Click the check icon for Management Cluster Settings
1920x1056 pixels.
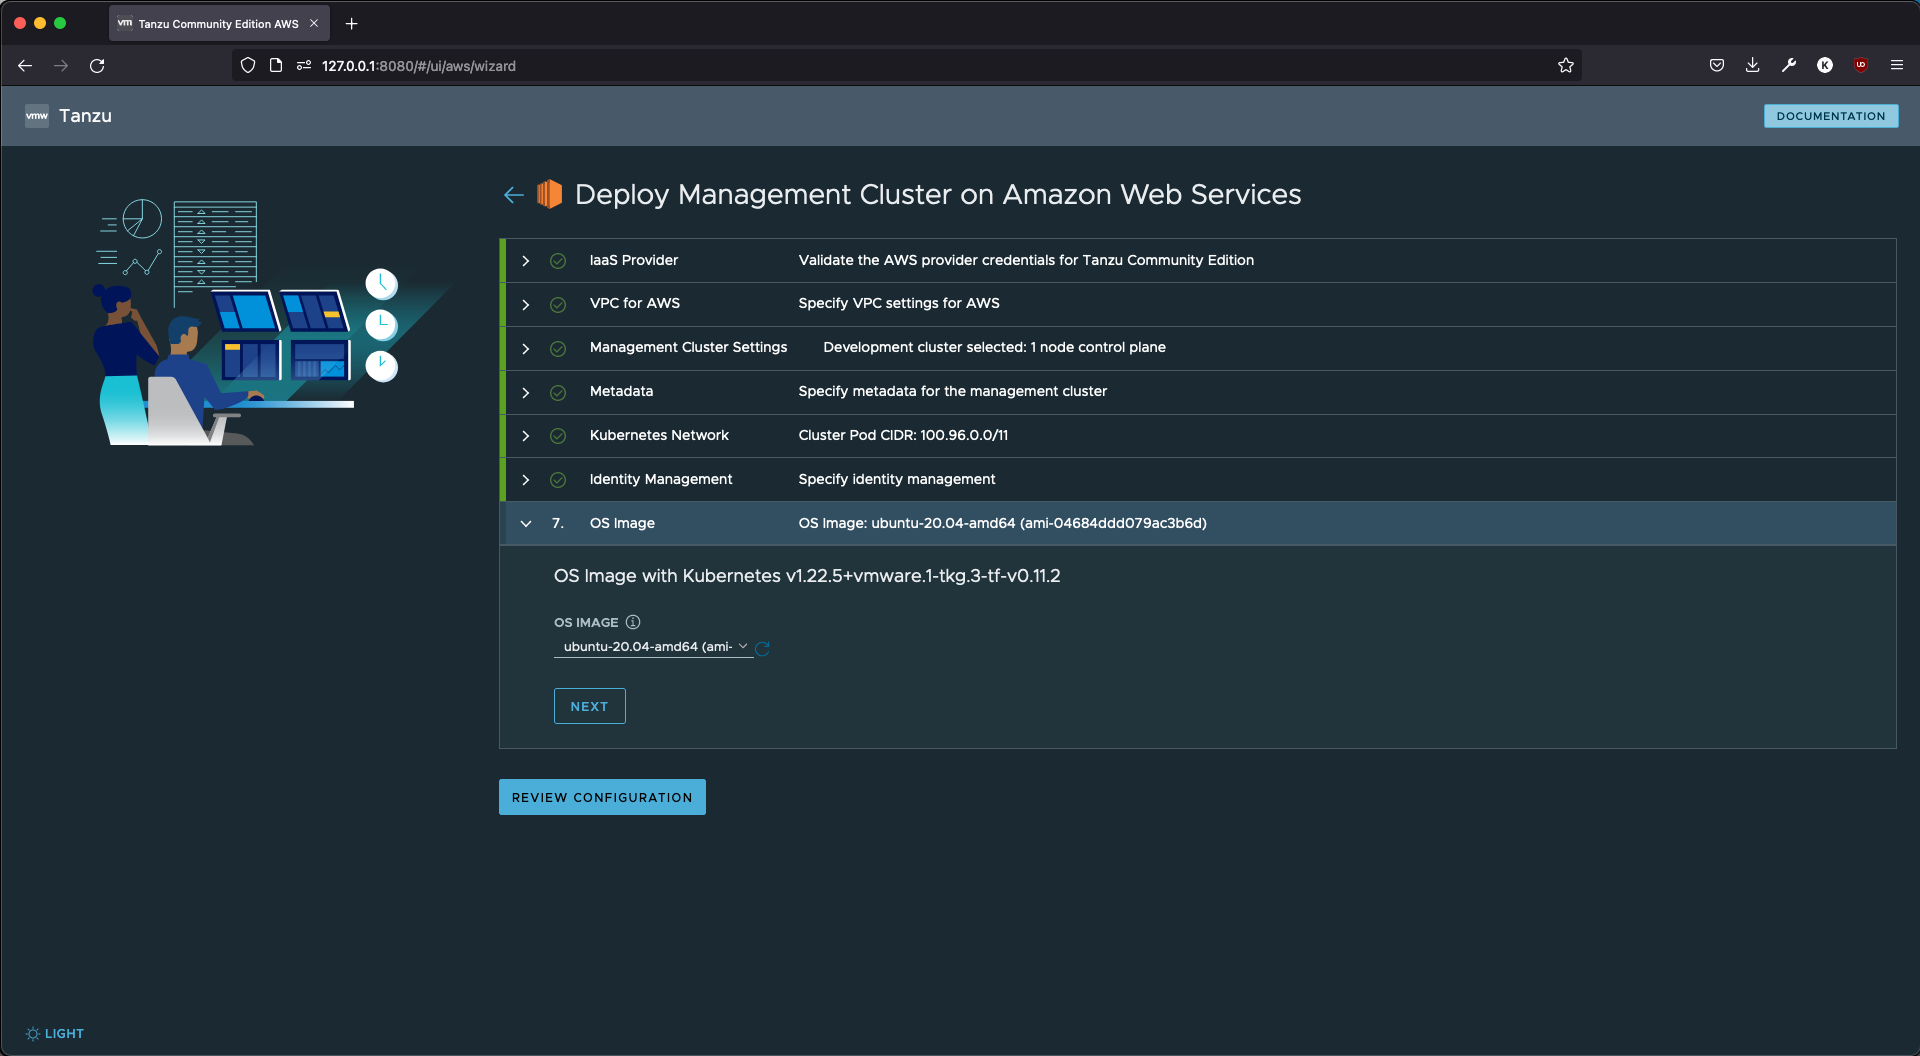click(558, 349)
